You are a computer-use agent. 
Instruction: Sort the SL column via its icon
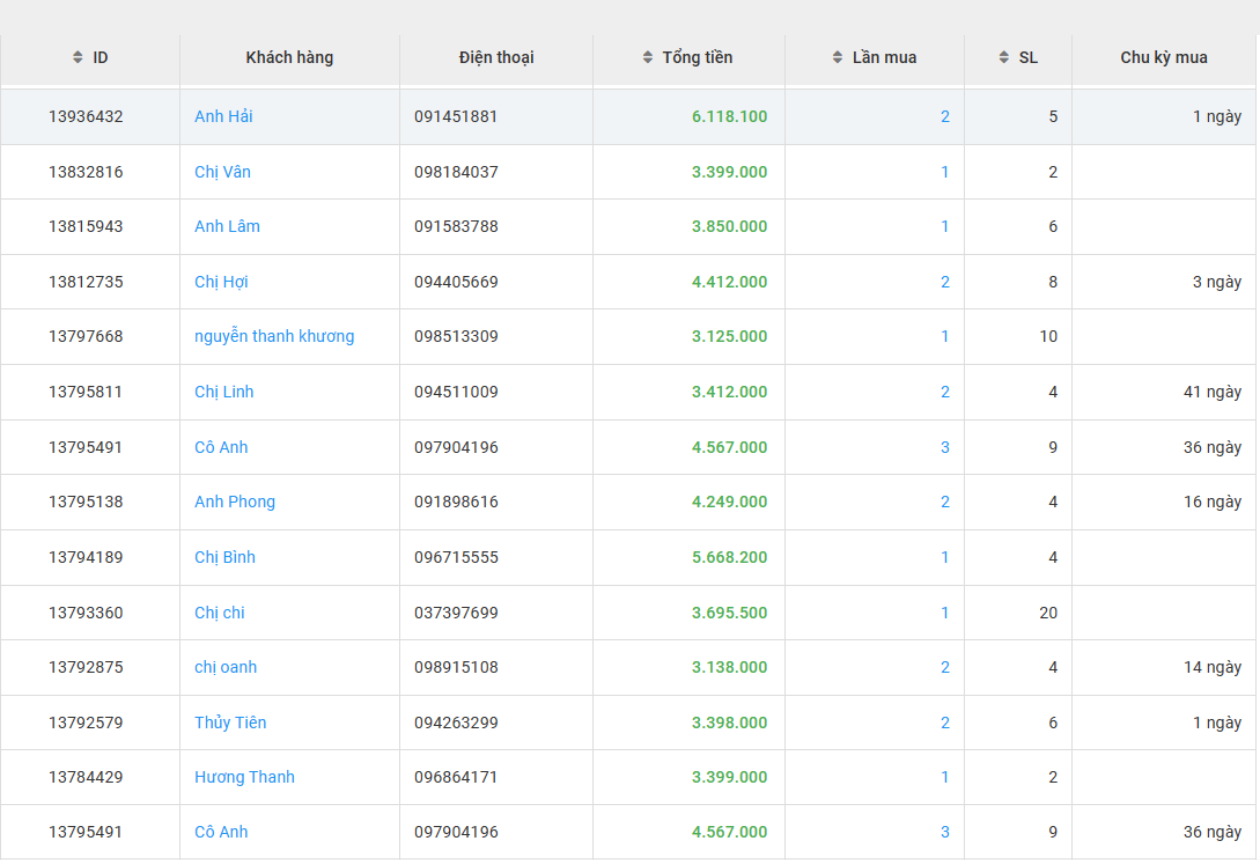point(1004,58)
